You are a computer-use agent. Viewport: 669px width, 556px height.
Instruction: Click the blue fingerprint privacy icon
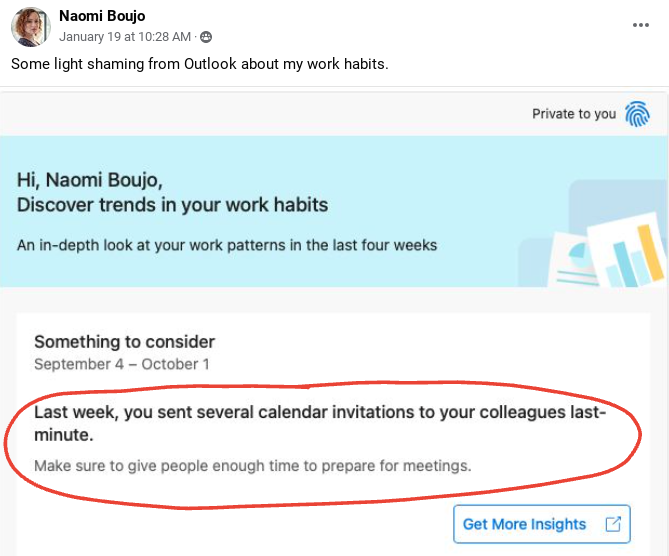637,114
